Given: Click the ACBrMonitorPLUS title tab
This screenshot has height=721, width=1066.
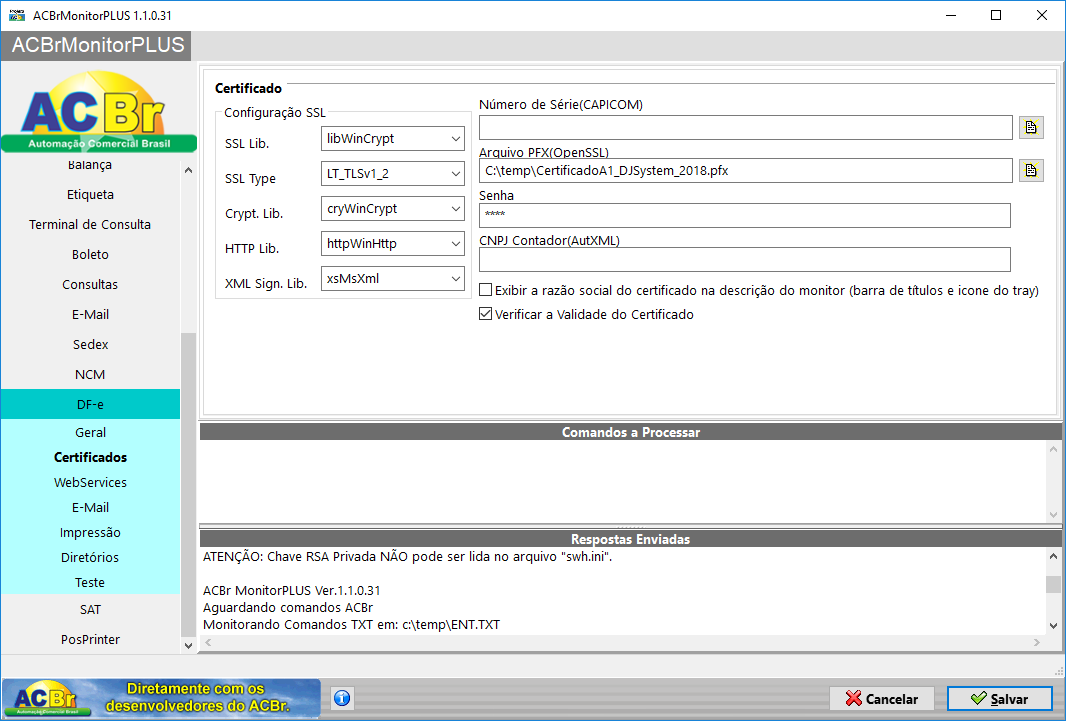Looking at the screenshot, I should click(97, 46).
